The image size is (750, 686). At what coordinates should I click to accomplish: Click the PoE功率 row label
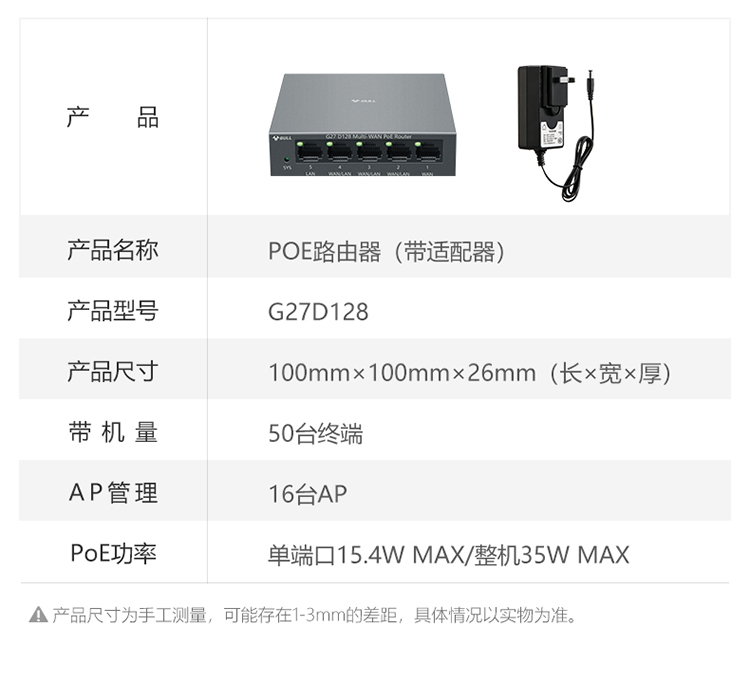tap(113, 553)
